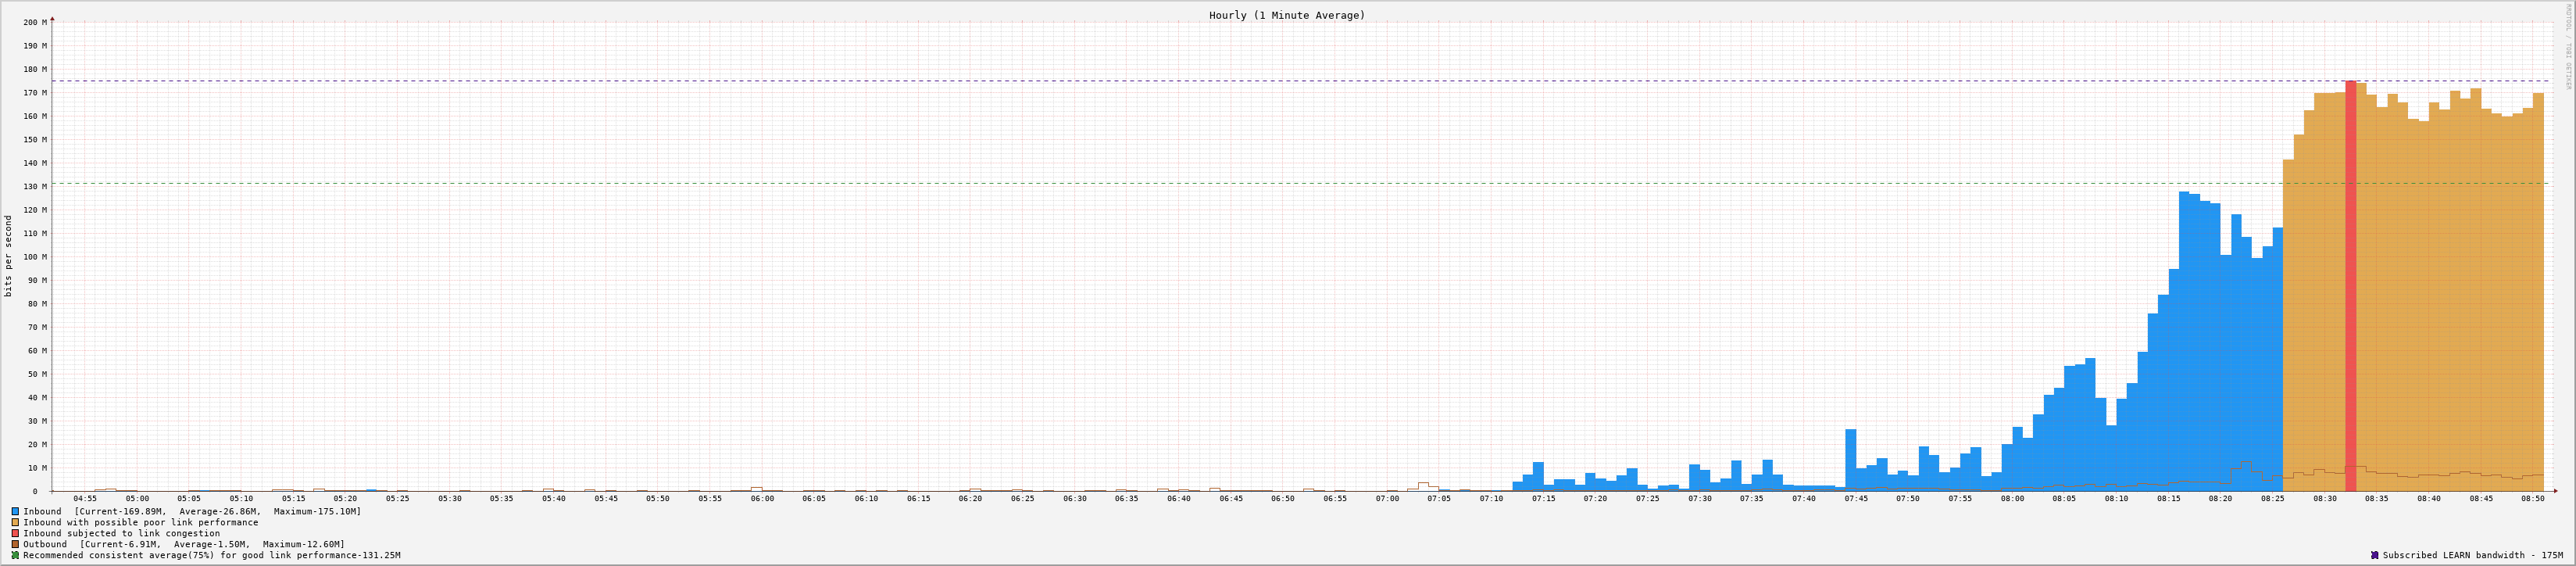This screenshot has width=2576, height=566.
Task: Click the 200 M y-axis label
Action: [x=35, y=22]
